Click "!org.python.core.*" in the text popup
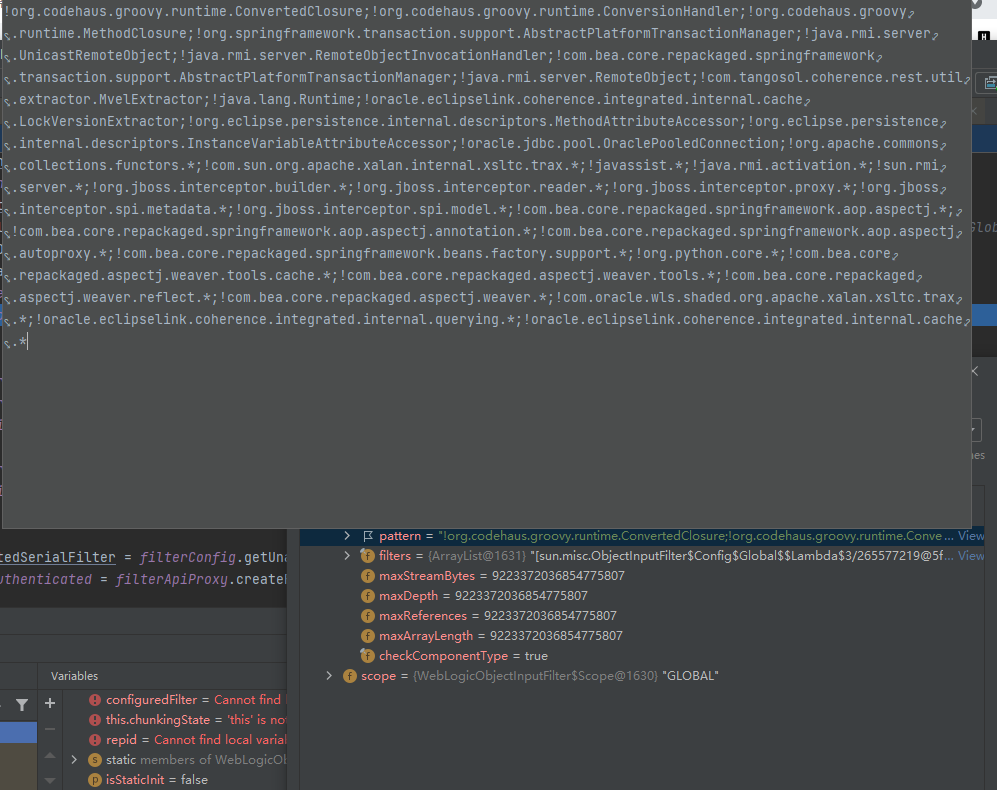 tap(707, 253)
